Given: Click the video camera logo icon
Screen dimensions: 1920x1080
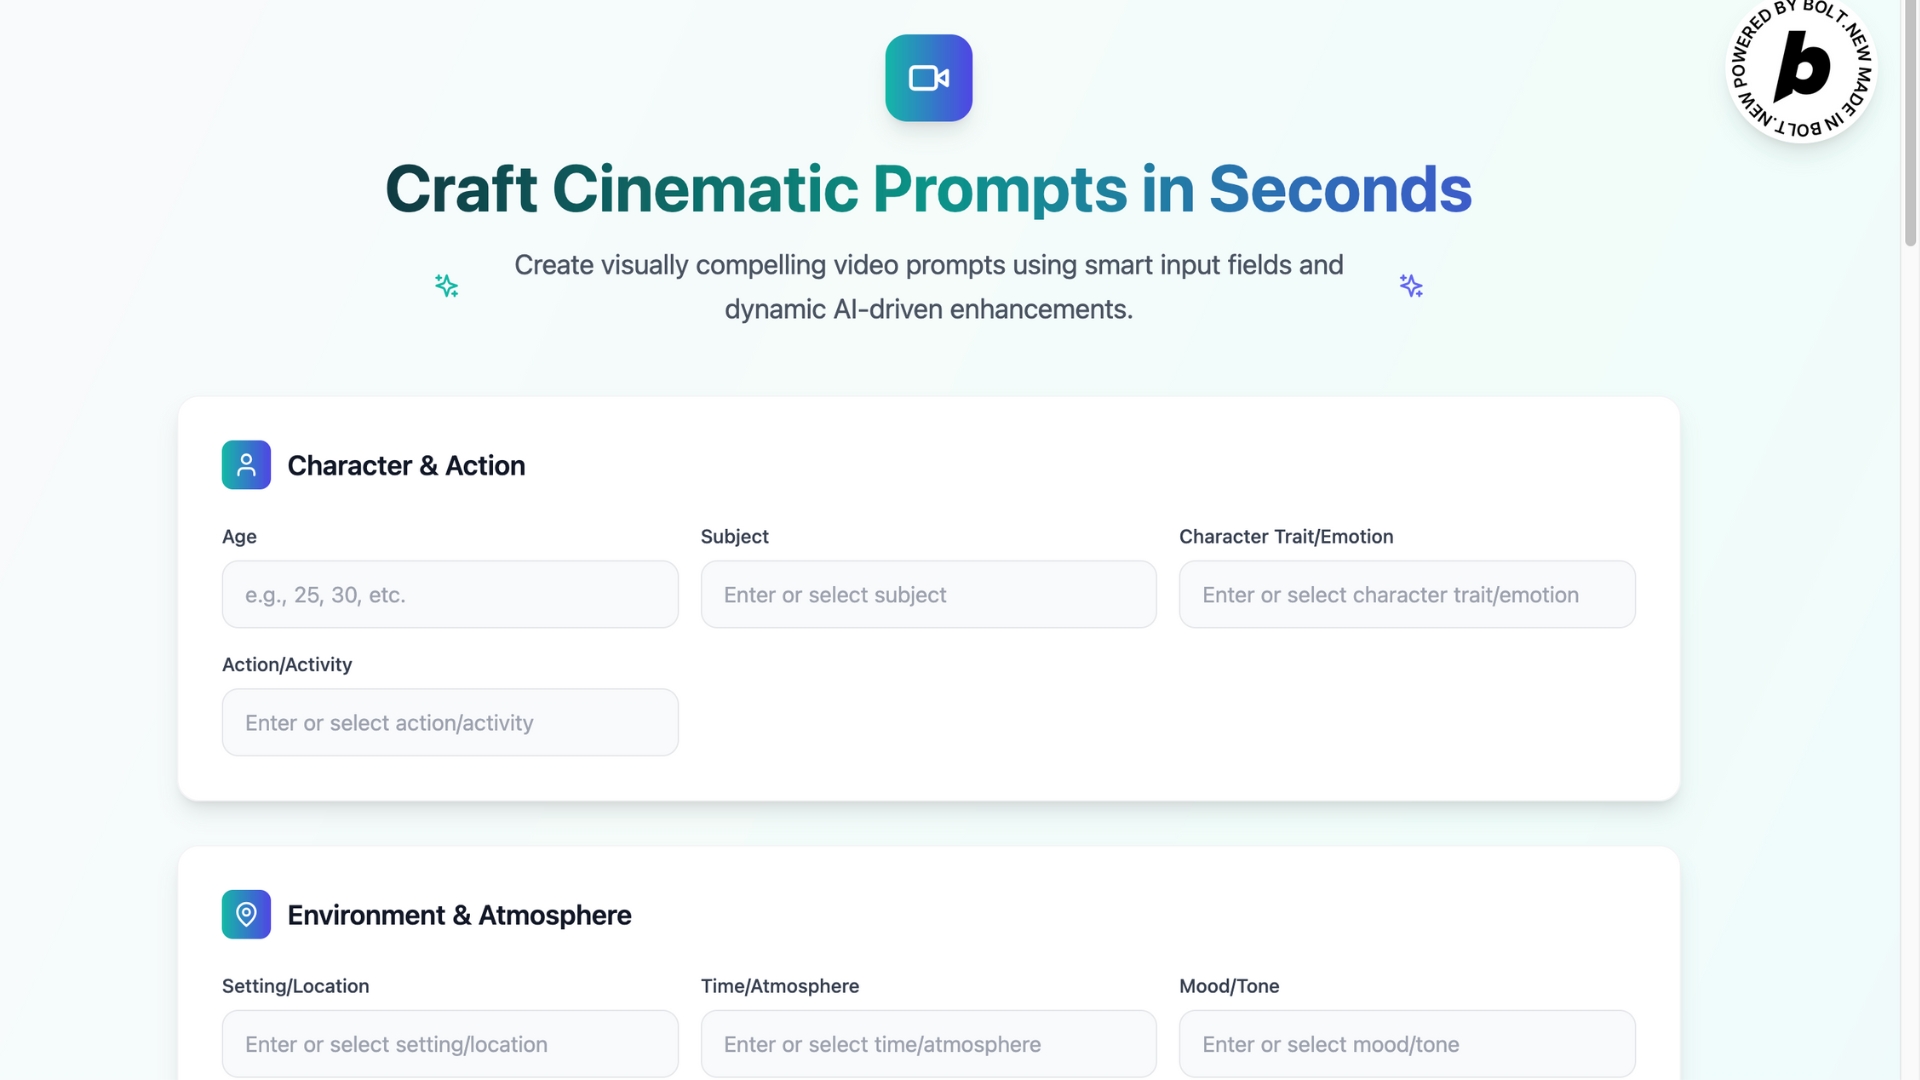Looking at the screenshot, I should tap(928, 78).
